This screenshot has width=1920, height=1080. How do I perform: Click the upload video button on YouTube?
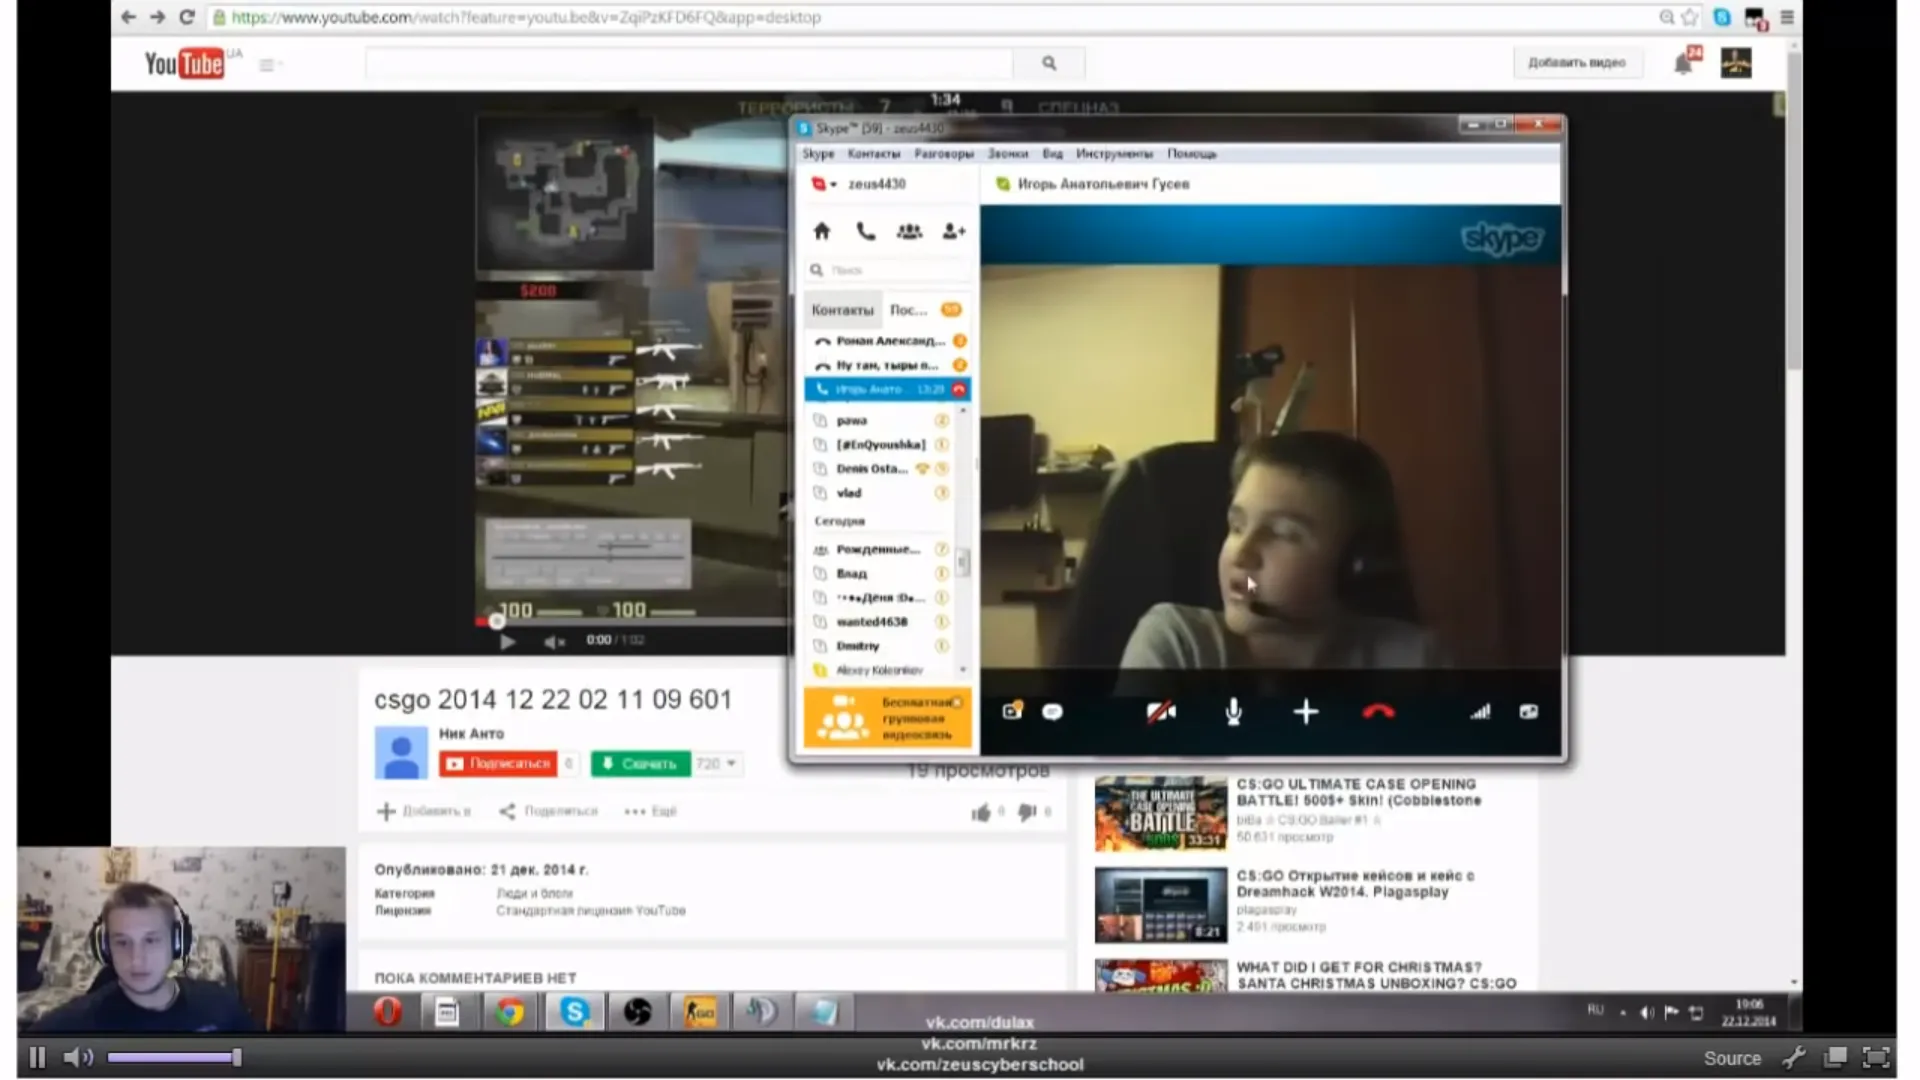coord(1577,62)
